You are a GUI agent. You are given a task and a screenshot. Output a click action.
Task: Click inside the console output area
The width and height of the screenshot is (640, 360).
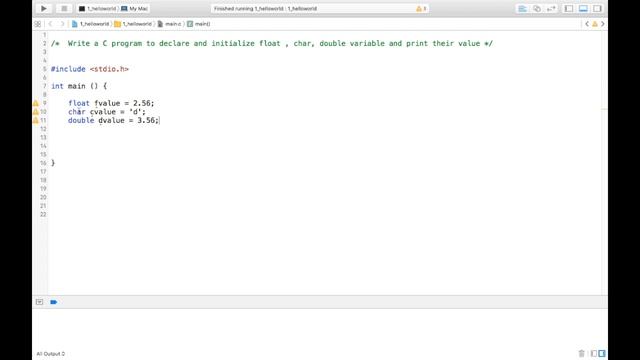tap(320, 329)
